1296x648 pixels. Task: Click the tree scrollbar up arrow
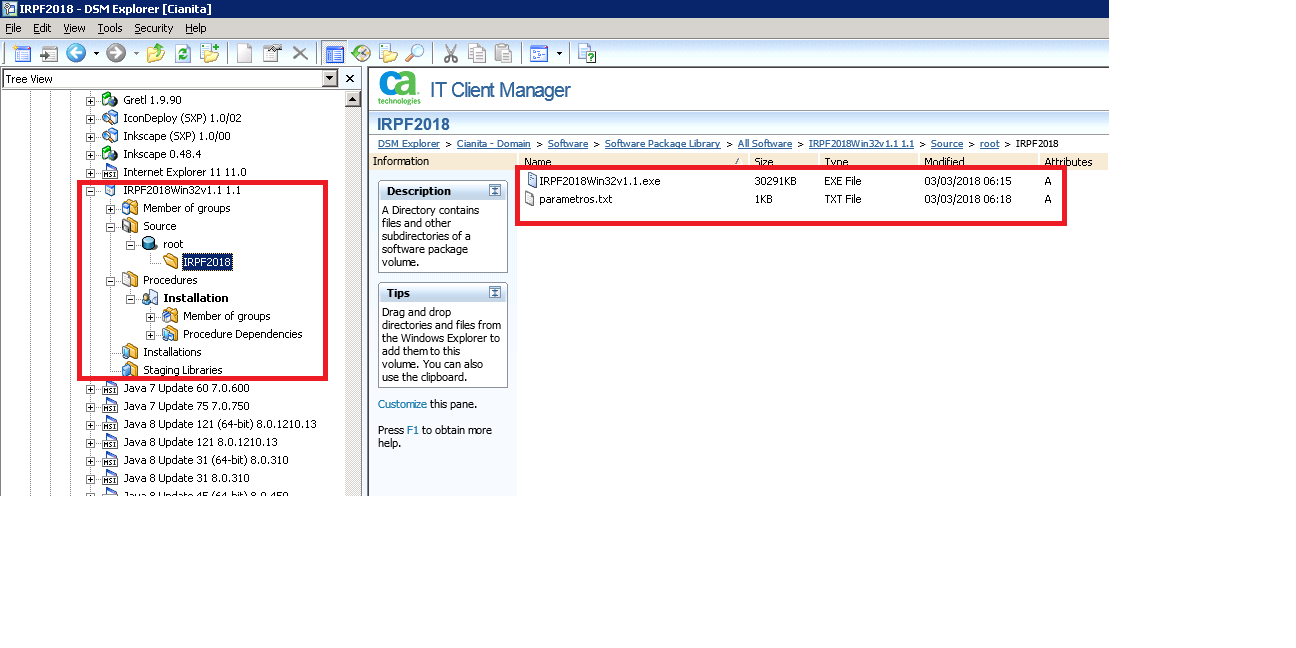(353, 99)
